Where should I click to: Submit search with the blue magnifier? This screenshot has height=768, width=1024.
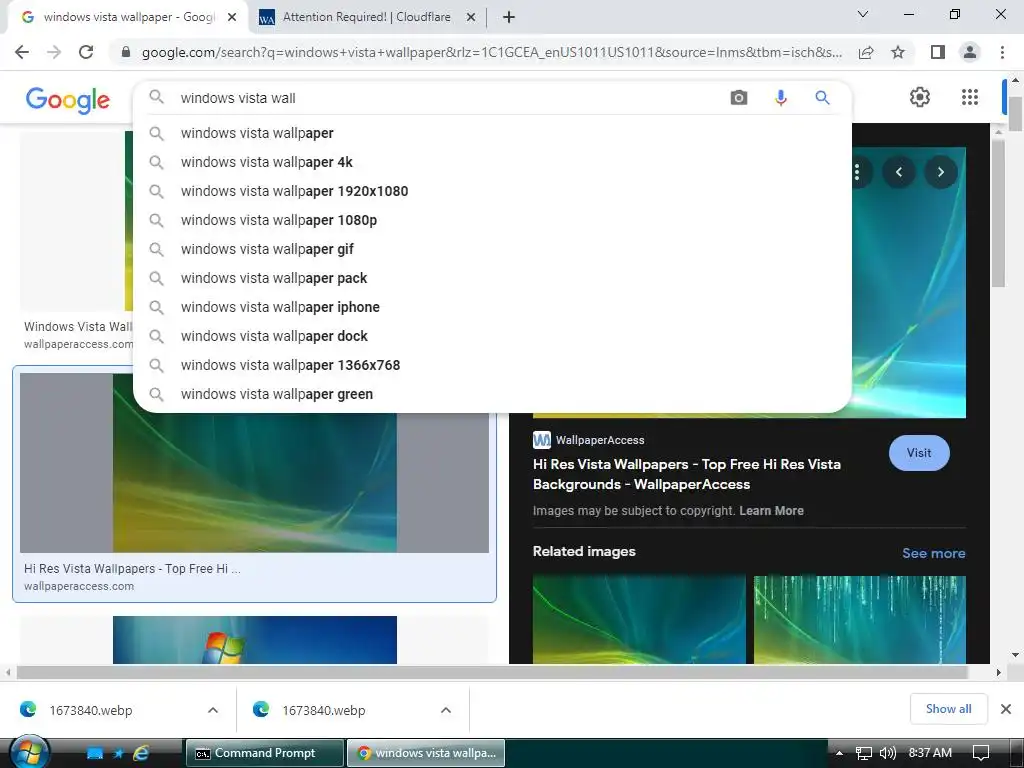click(x=822, y=98)
